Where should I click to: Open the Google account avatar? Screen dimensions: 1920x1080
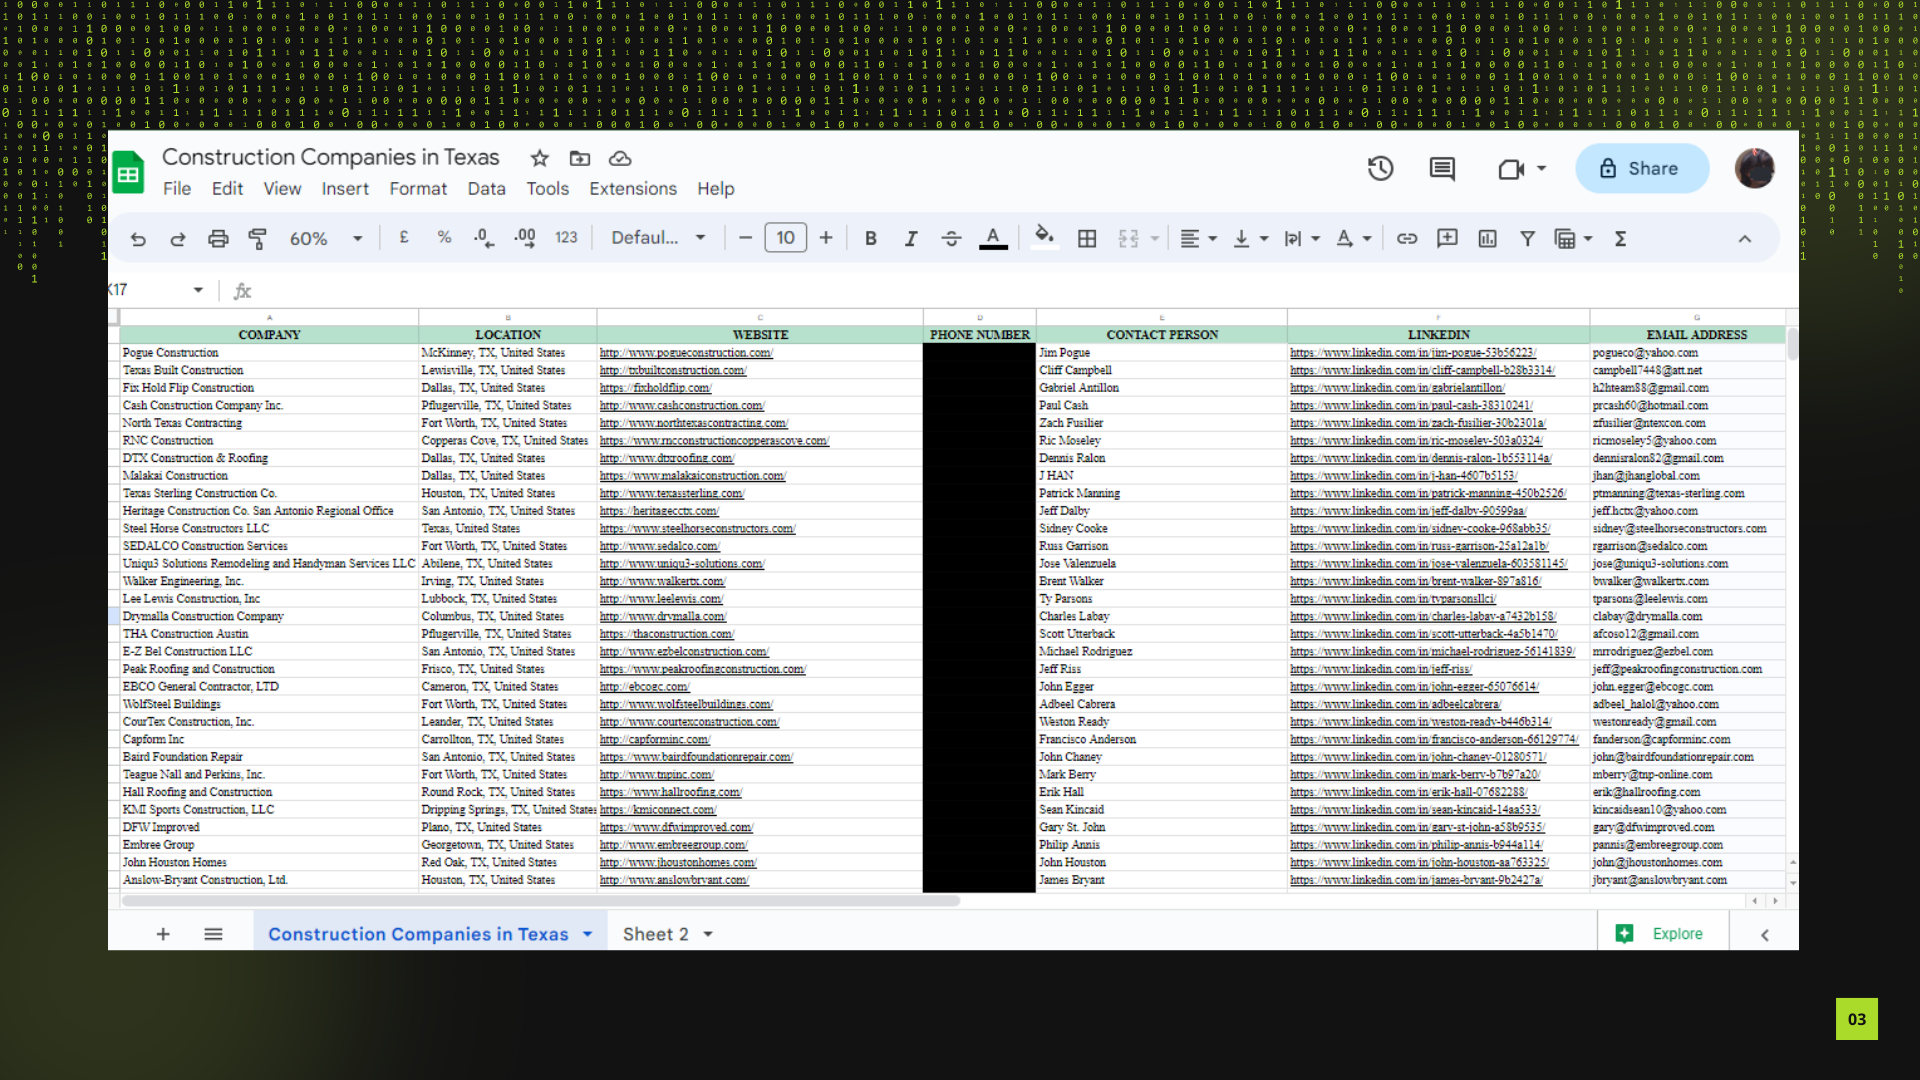pyautogui.click(x=1754, y=169)
